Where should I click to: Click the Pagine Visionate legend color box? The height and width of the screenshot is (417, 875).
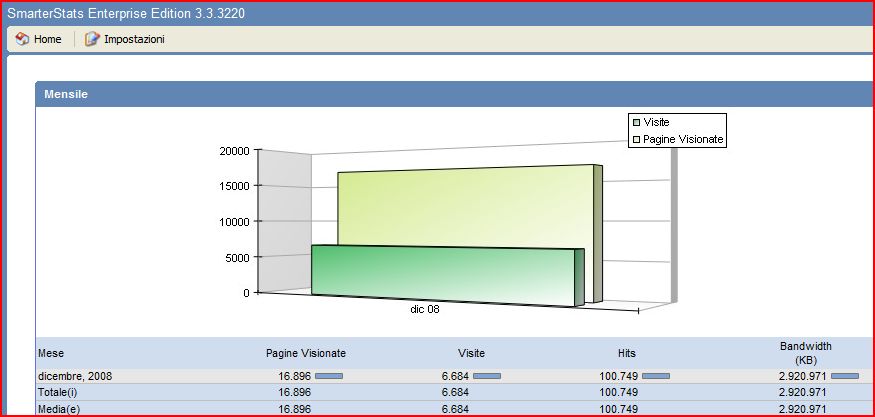636,140
